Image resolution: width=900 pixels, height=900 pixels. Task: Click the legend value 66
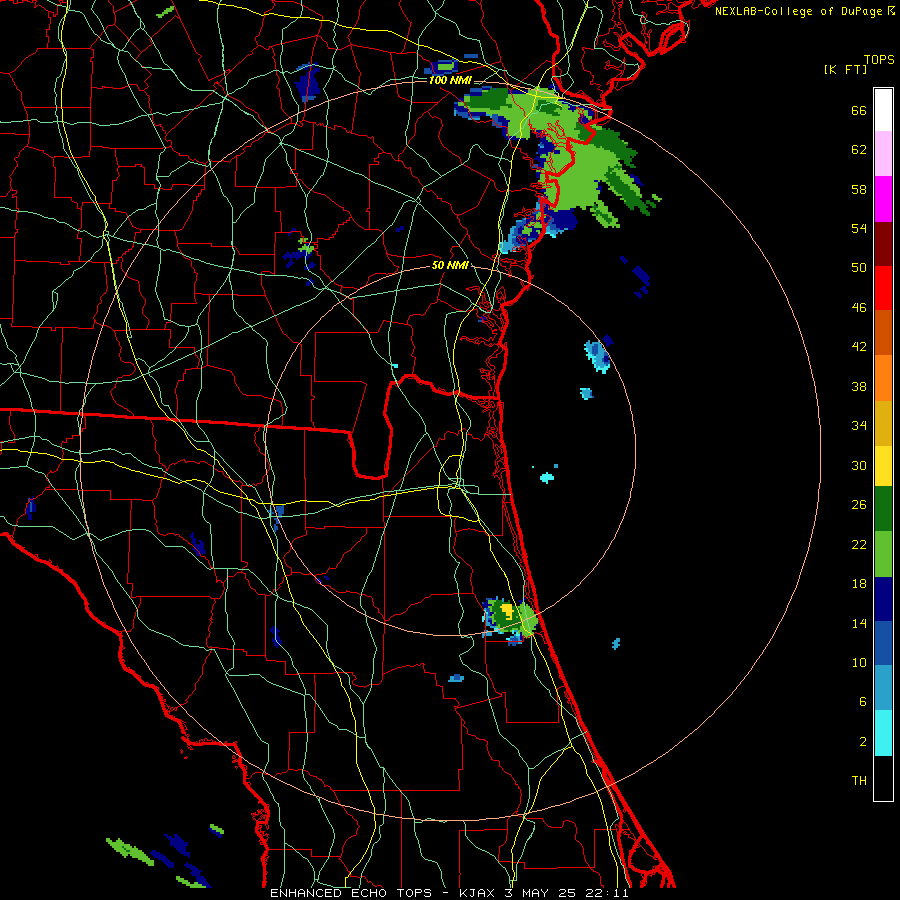(x=859, y=111)
